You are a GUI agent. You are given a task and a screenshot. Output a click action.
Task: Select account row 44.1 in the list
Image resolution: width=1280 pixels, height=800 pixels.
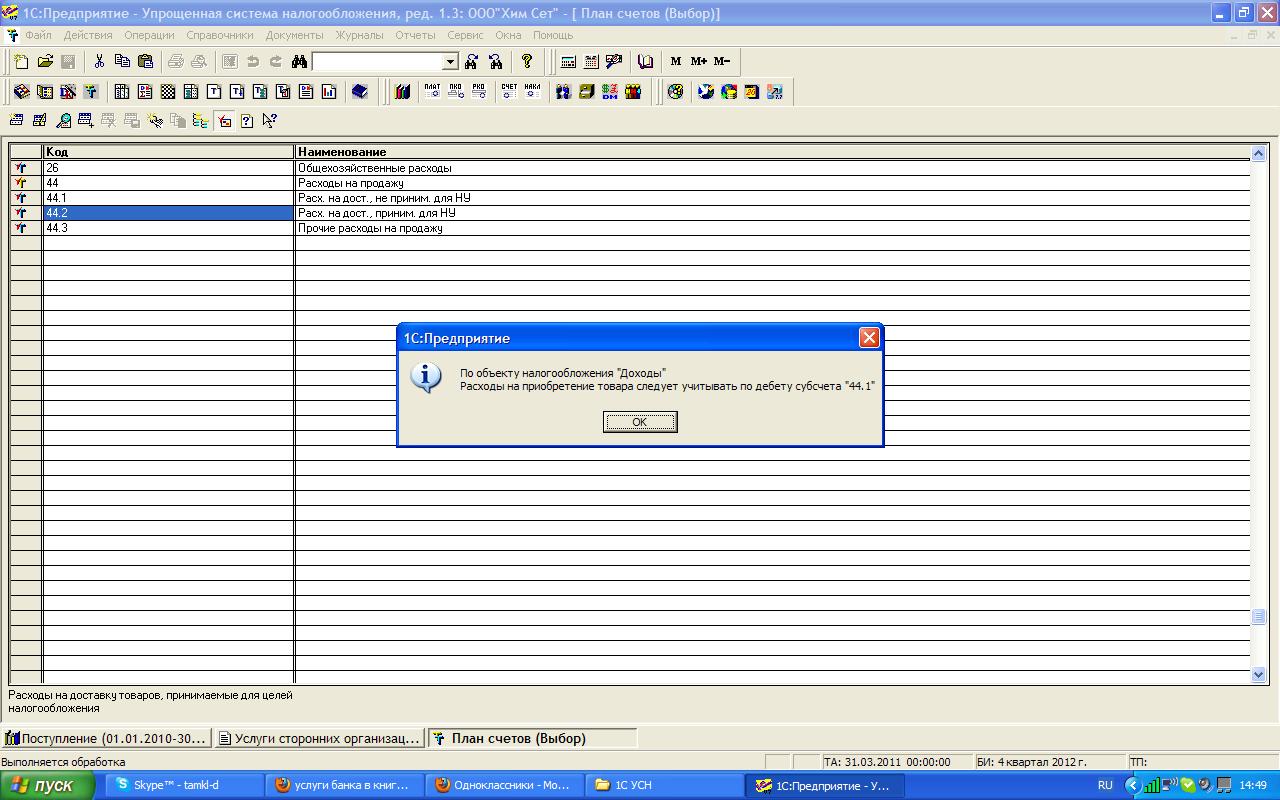point(168,198)
